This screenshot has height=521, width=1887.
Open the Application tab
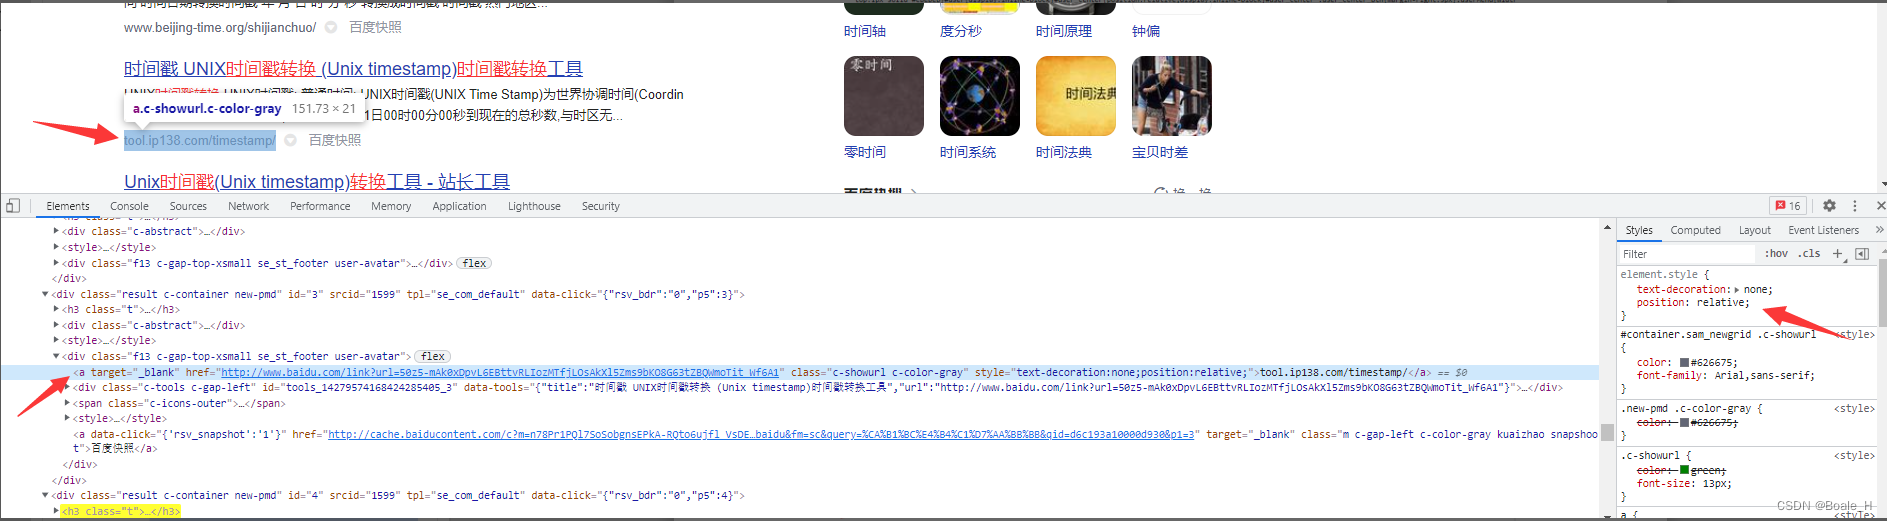pos(459,206)
